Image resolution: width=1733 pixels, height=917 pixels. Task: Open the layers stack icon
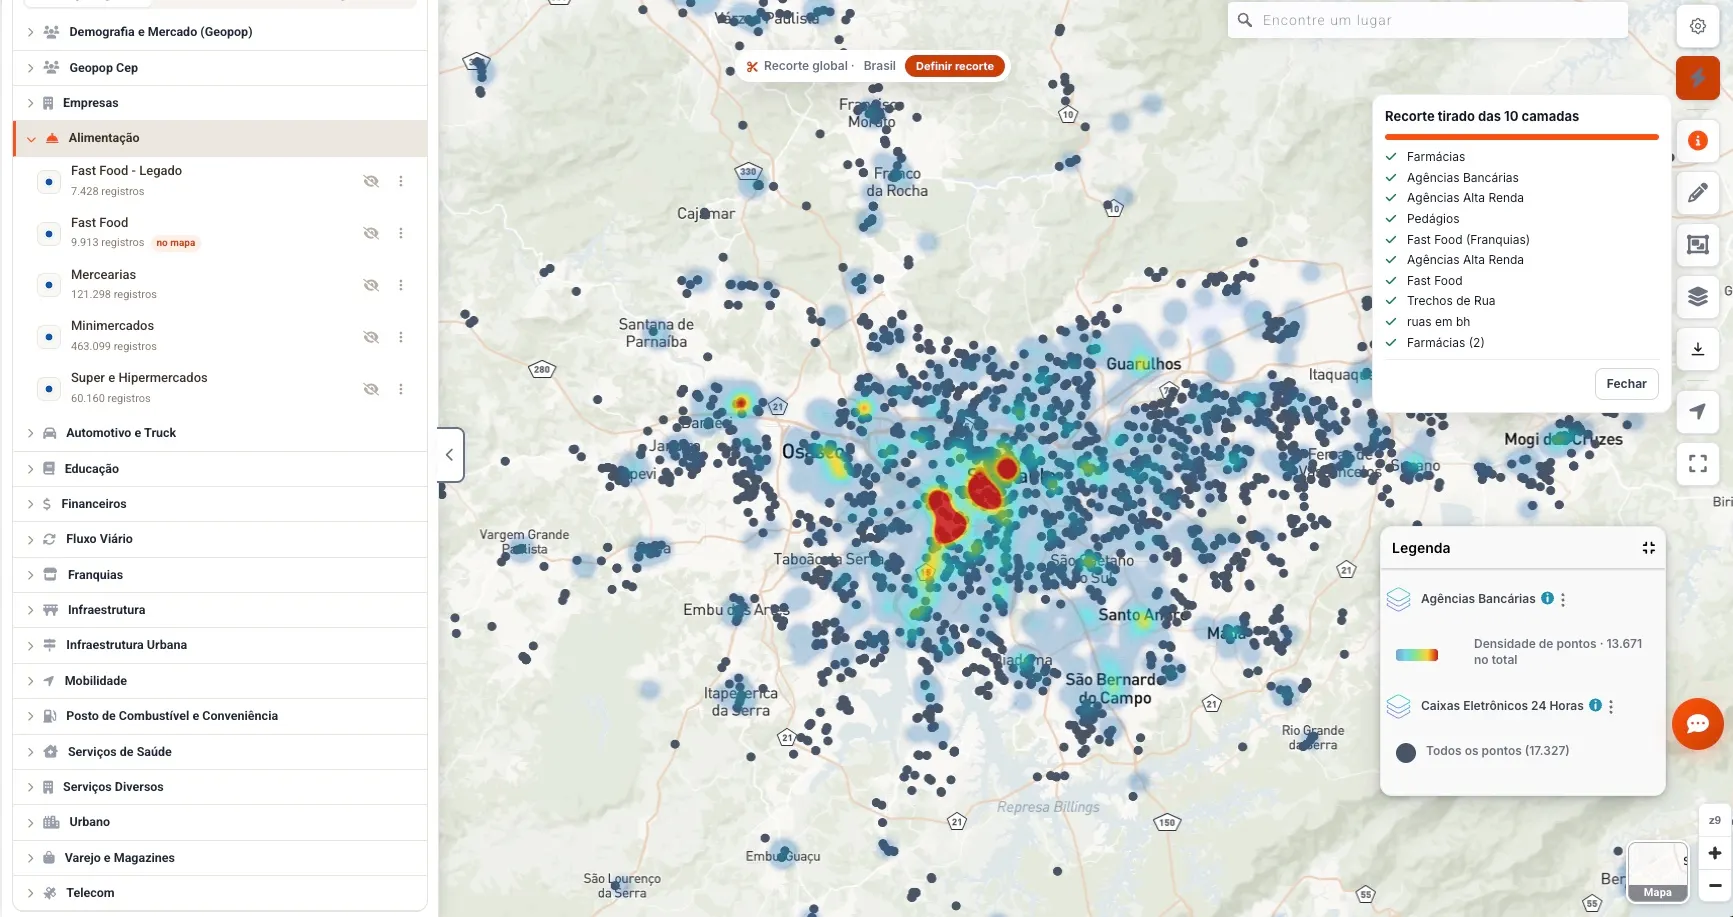(1698, 296)
